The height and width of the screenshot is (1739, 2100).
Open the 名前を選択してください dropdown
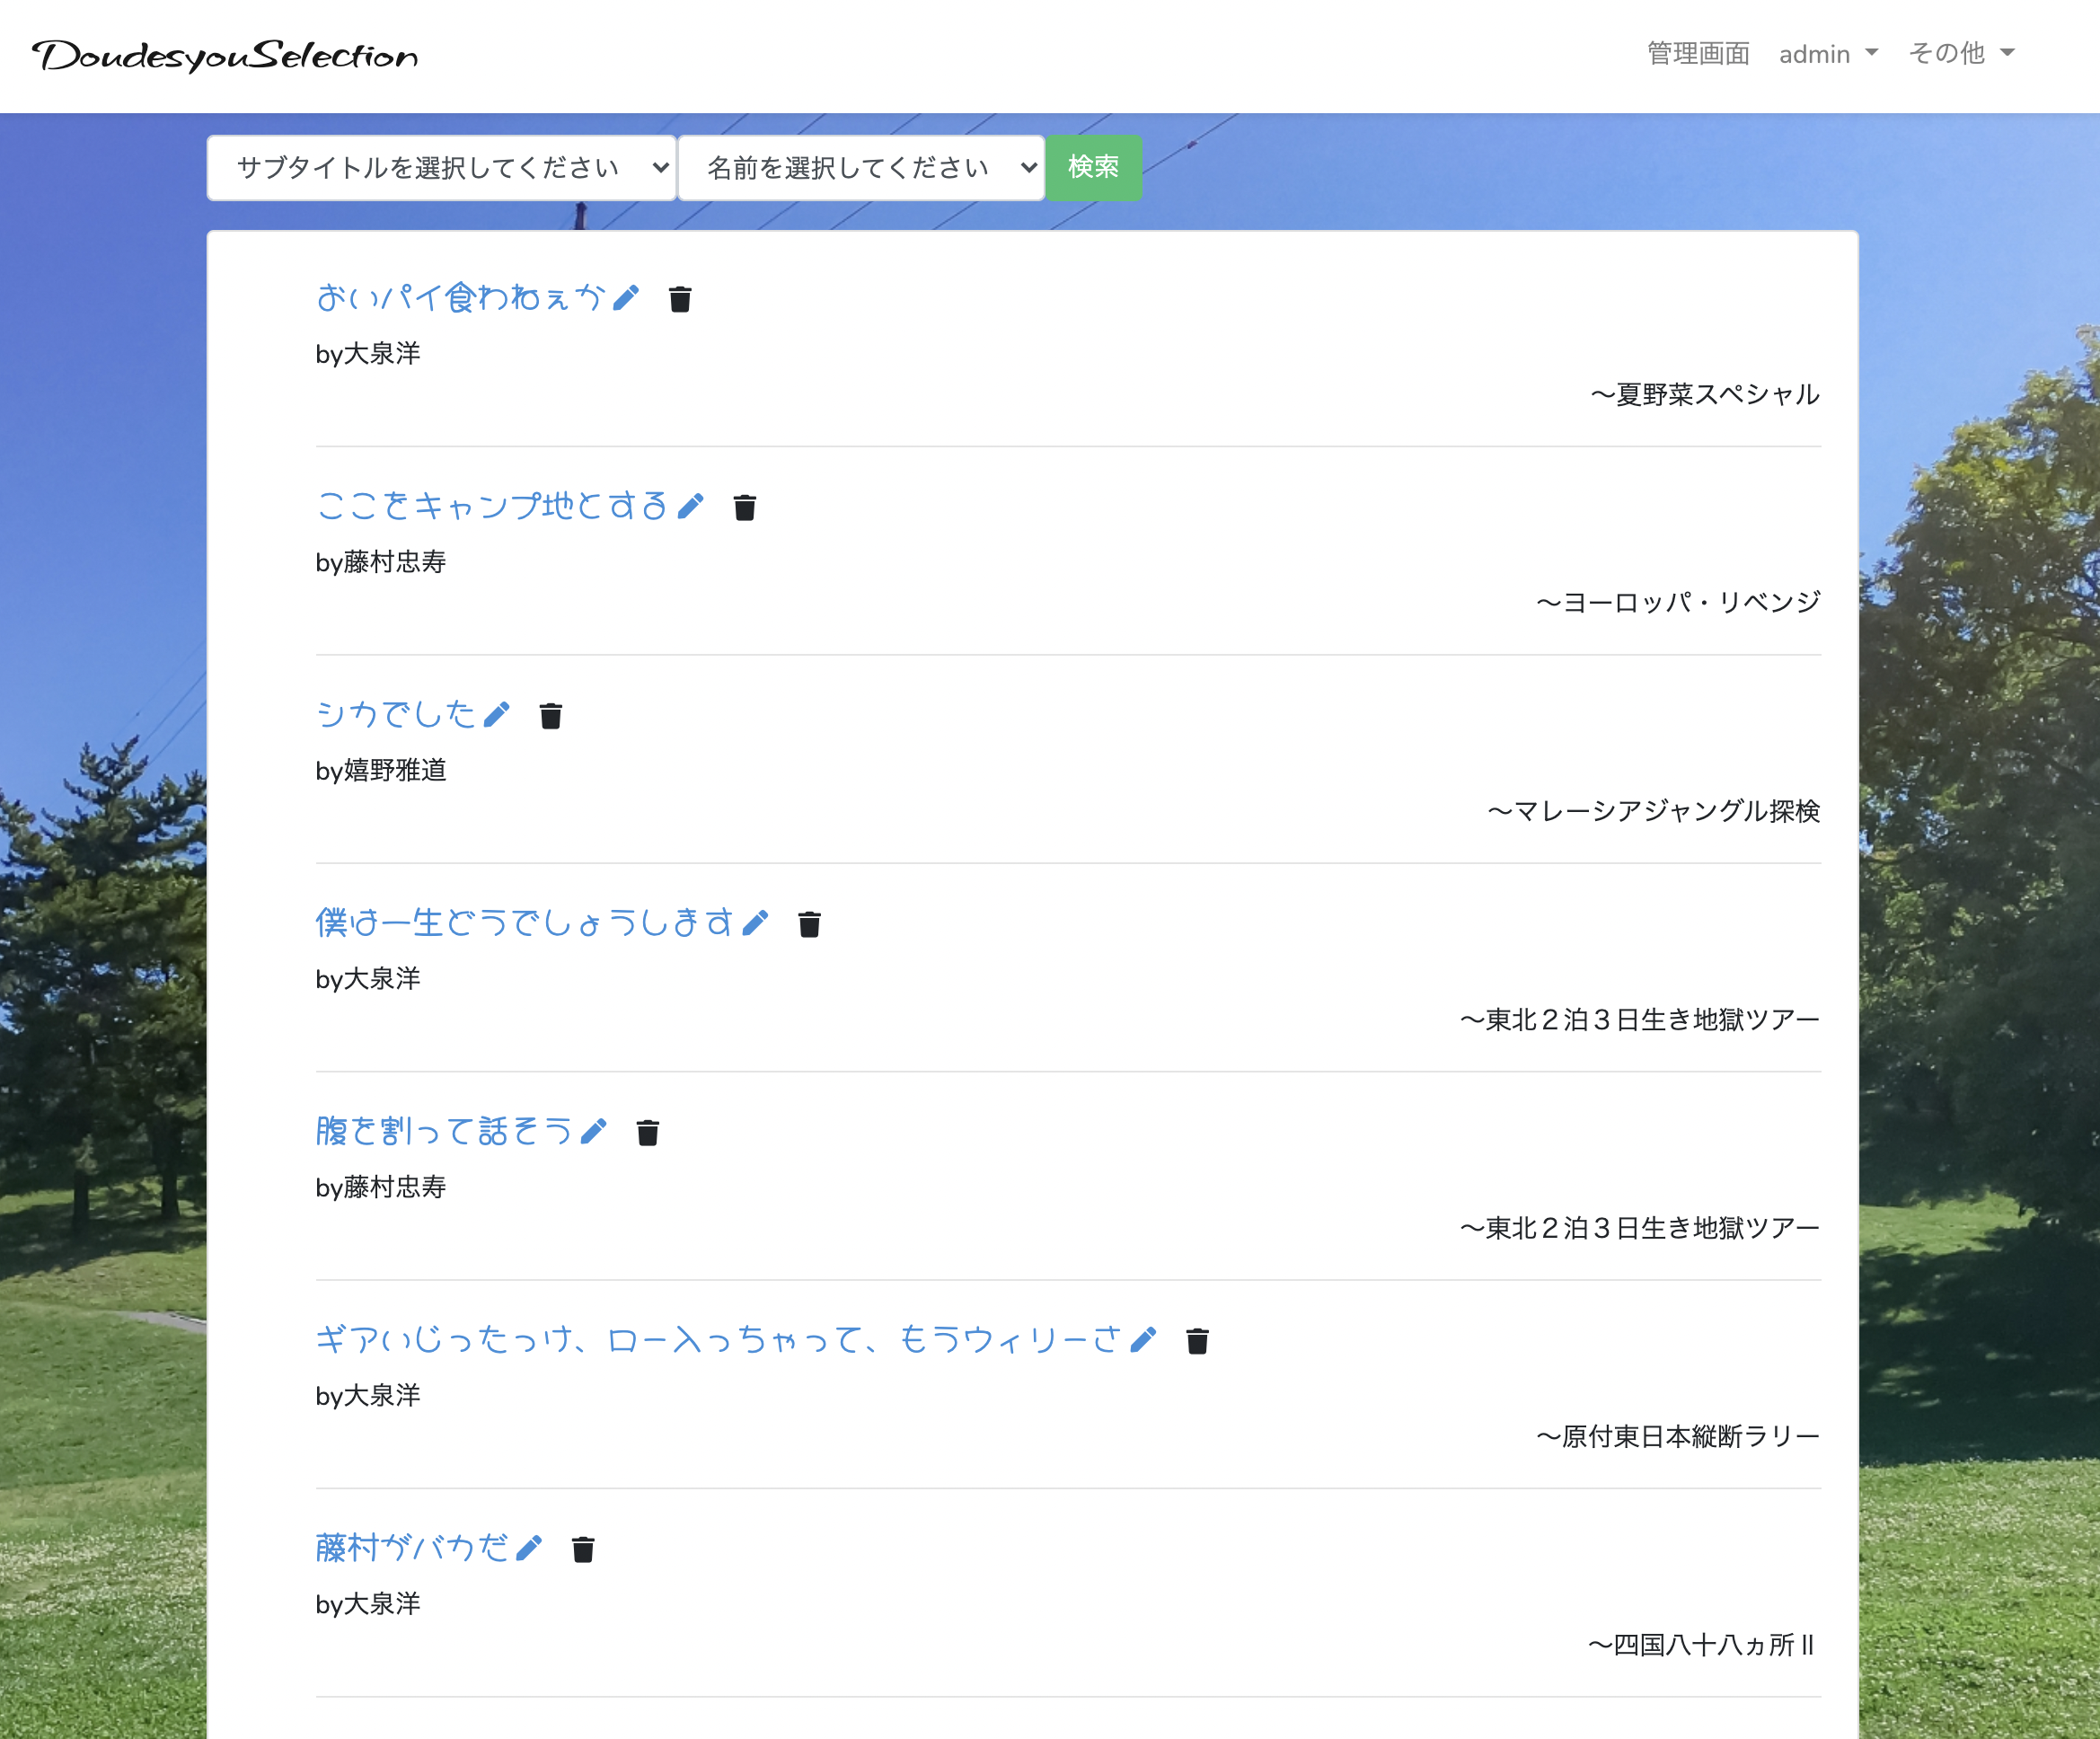point(861,168)
